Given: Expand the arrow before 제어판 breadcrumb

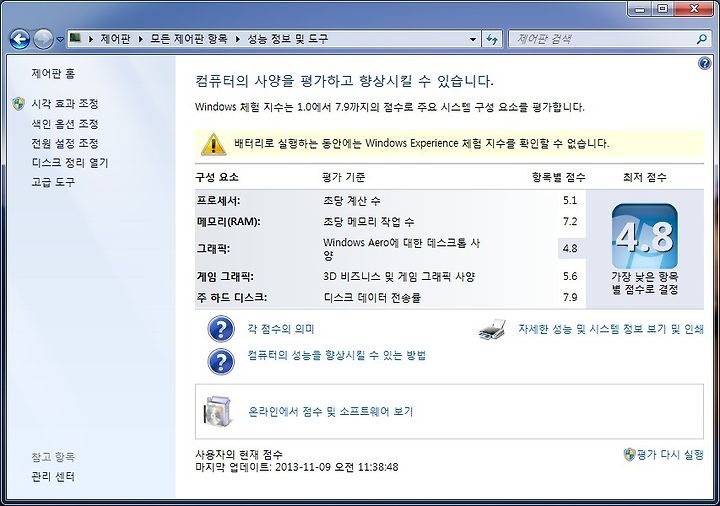Looking at the screenshot, I should (x=91, y=39).
